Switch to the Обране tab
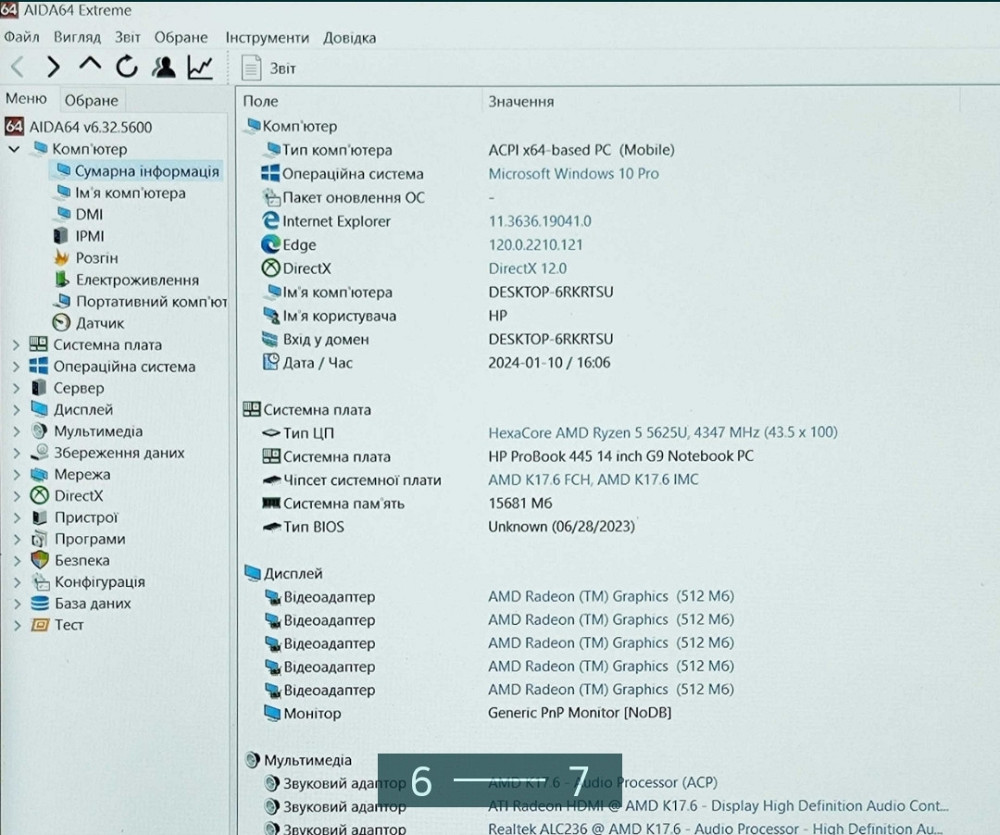Screen dimensions: 1000x835 [91, 100]
